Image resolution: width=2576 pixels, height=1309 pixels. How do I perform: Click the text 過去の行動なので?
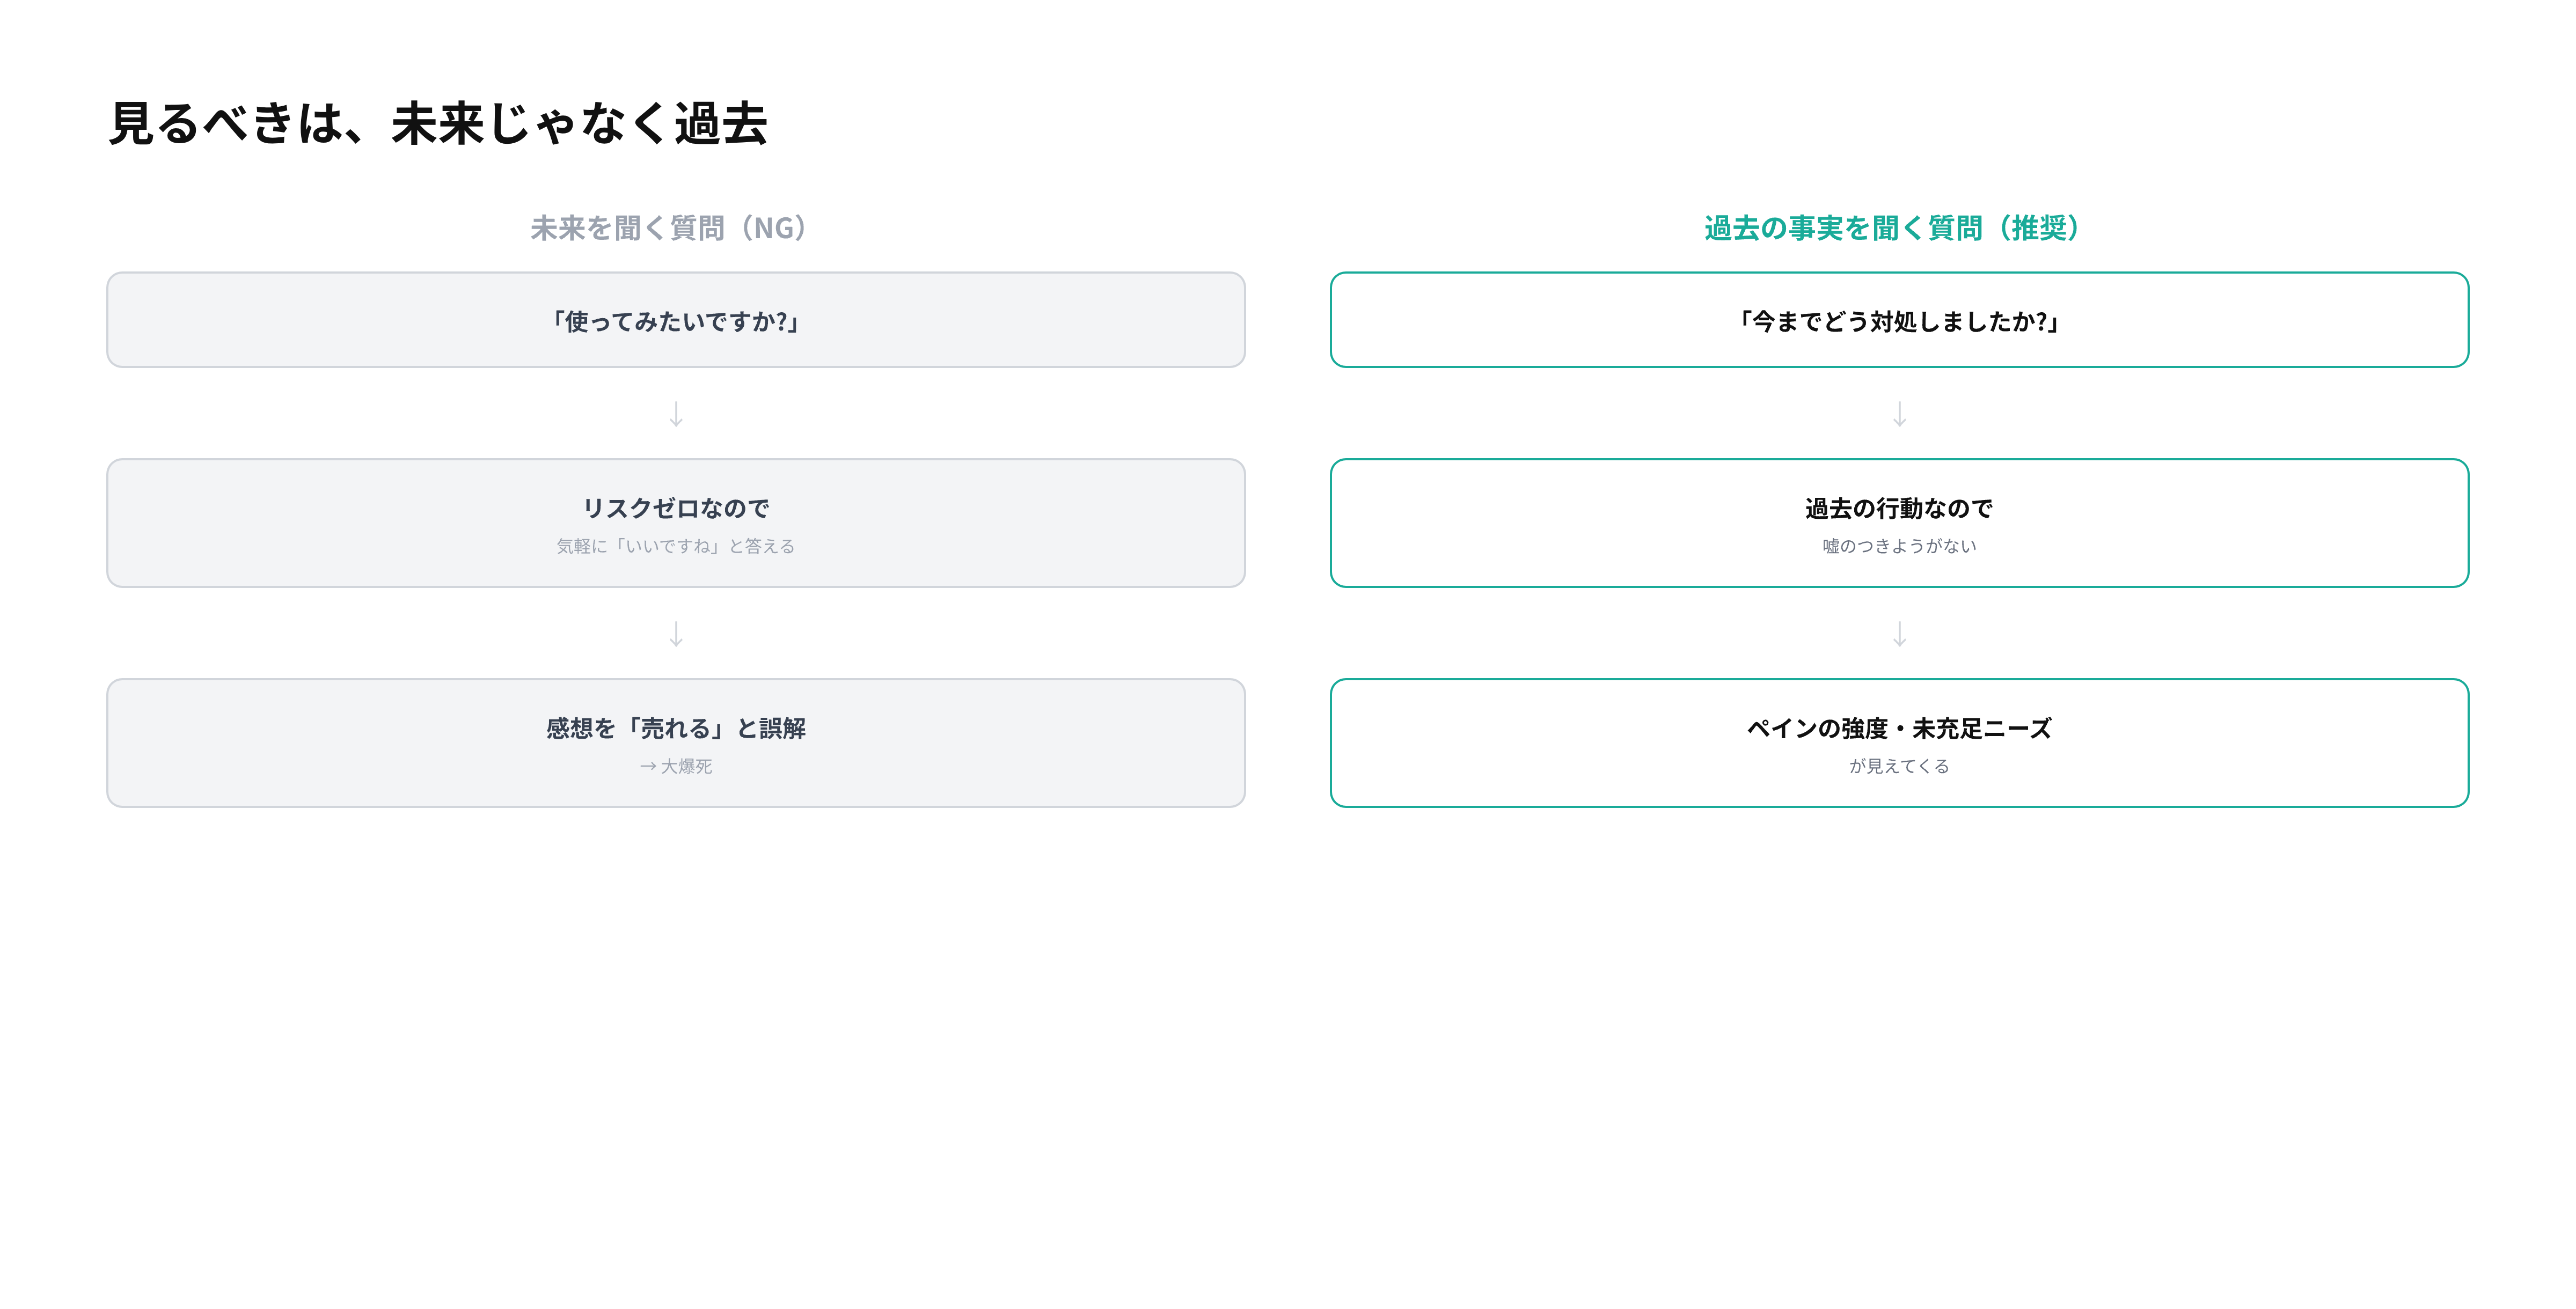(x=1899, y=508)
